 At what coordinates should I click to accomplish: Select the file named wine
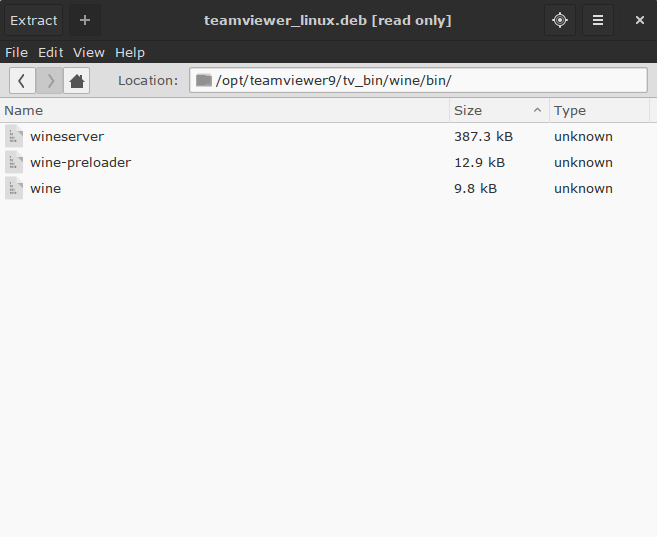click(46, 188)
